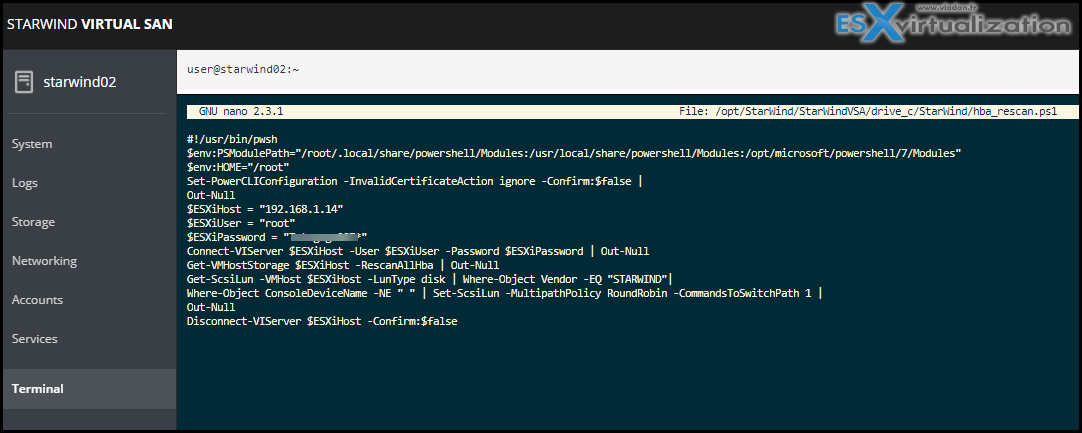Open the System section

click(32, 144)
